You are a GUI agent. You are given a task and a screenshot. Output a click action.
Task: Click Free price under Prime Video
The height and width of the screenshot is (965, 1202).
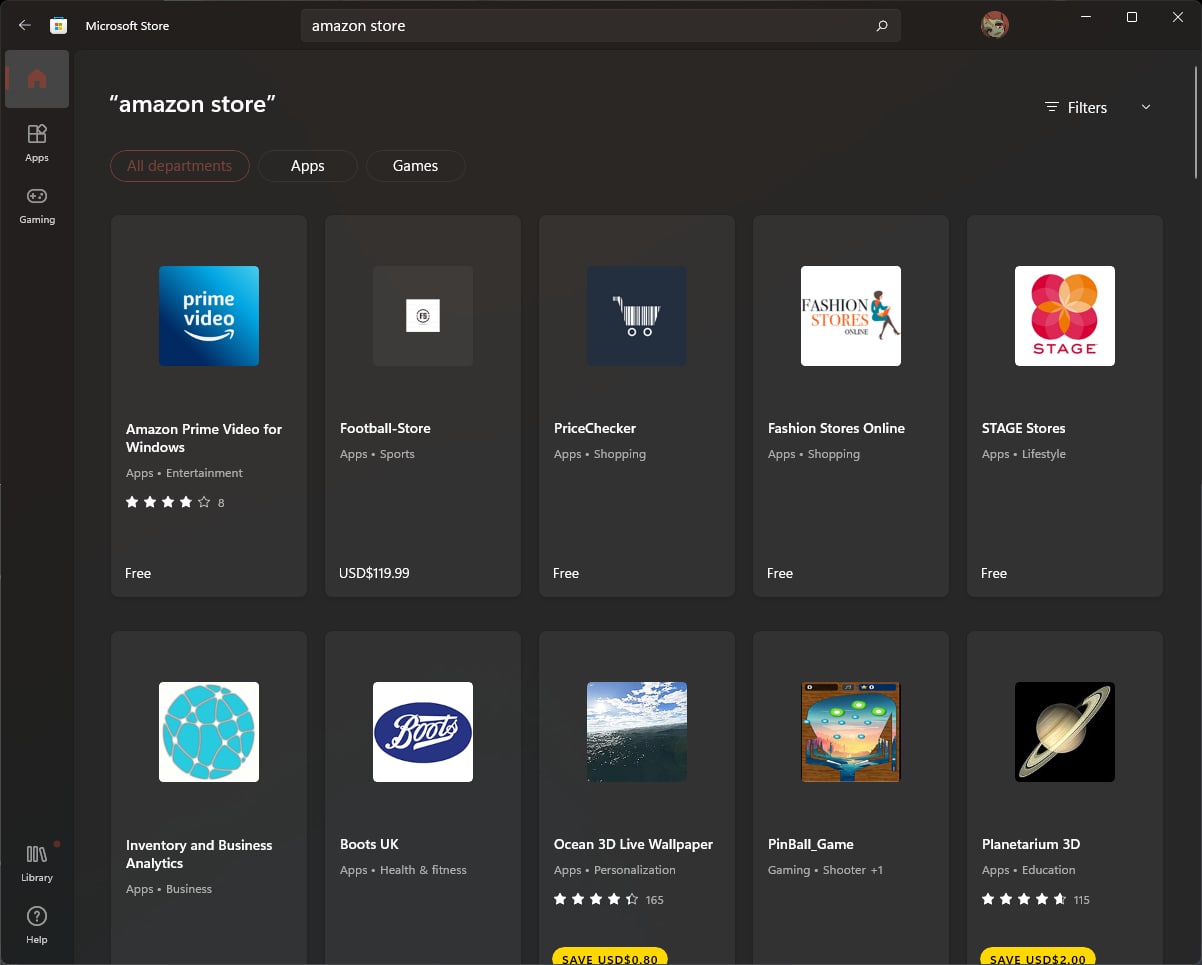(x=138, y=573)
